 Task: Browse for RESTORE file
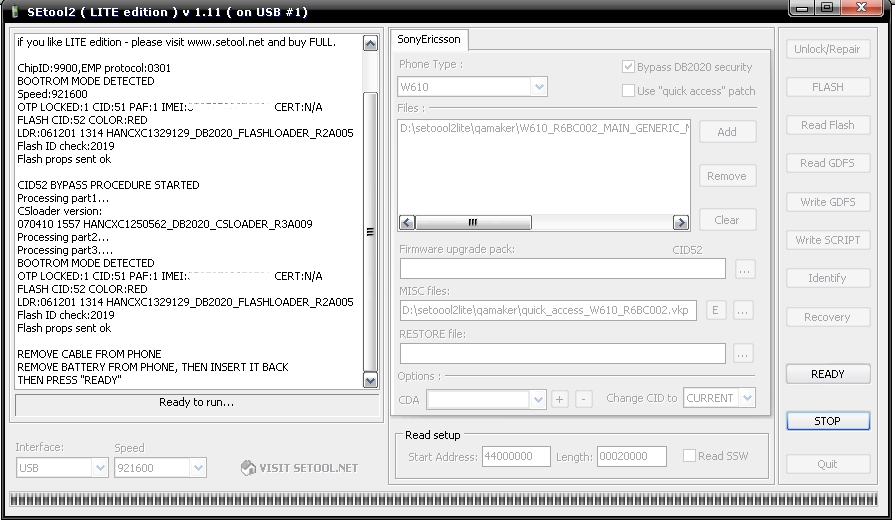point(743,354)
